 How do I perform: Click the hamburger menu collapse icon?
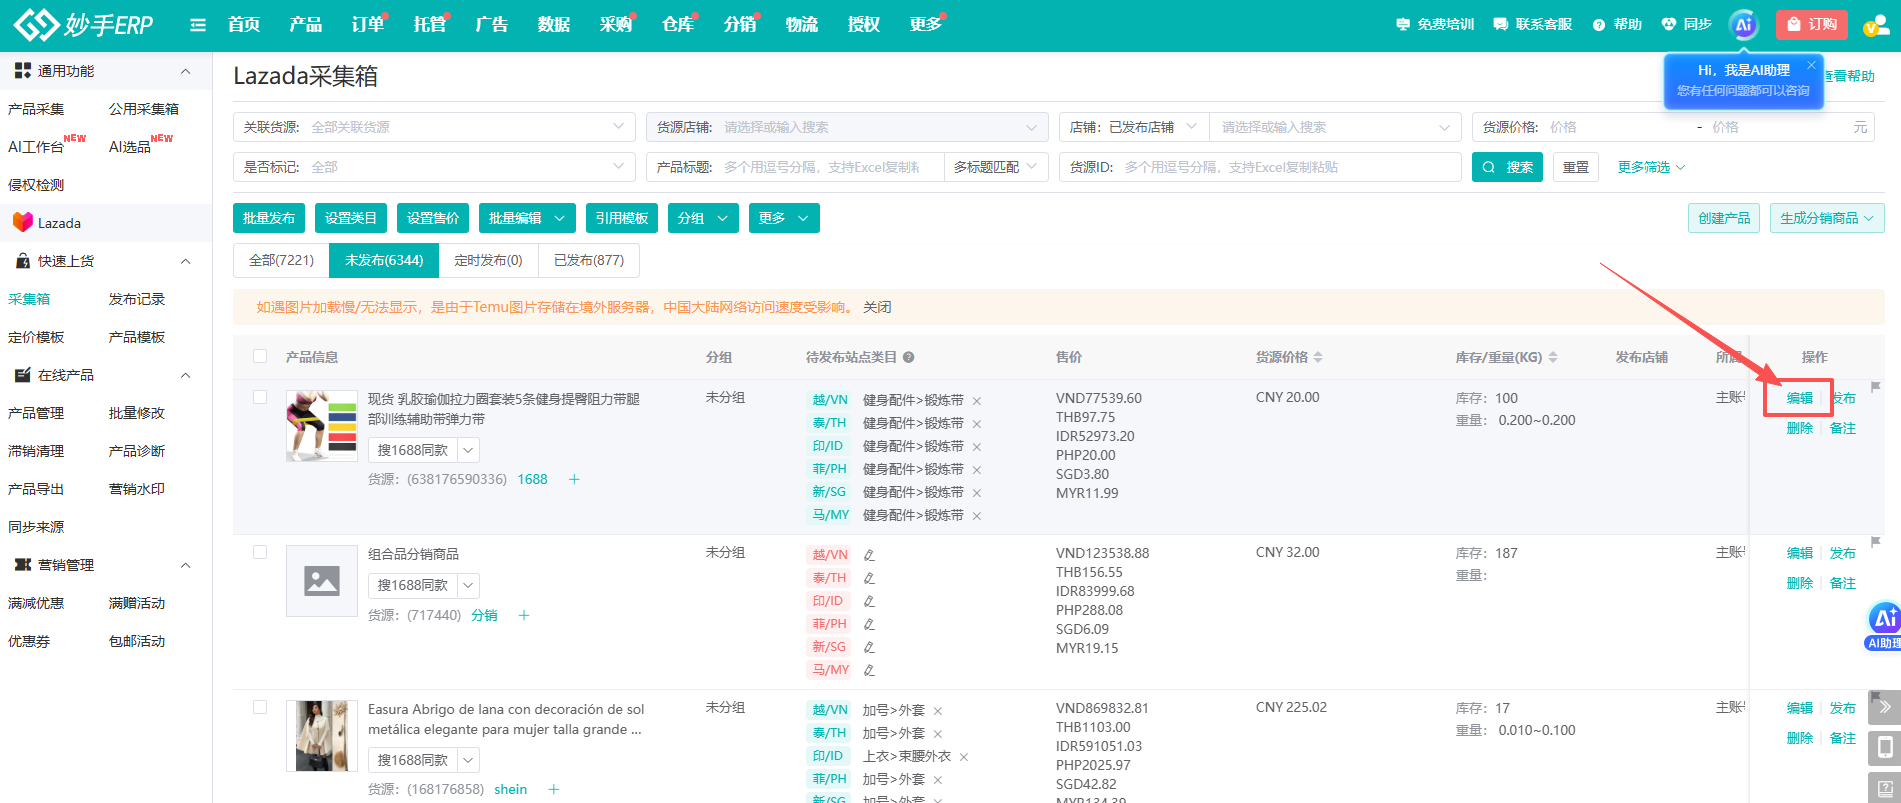tap(198, 25)
